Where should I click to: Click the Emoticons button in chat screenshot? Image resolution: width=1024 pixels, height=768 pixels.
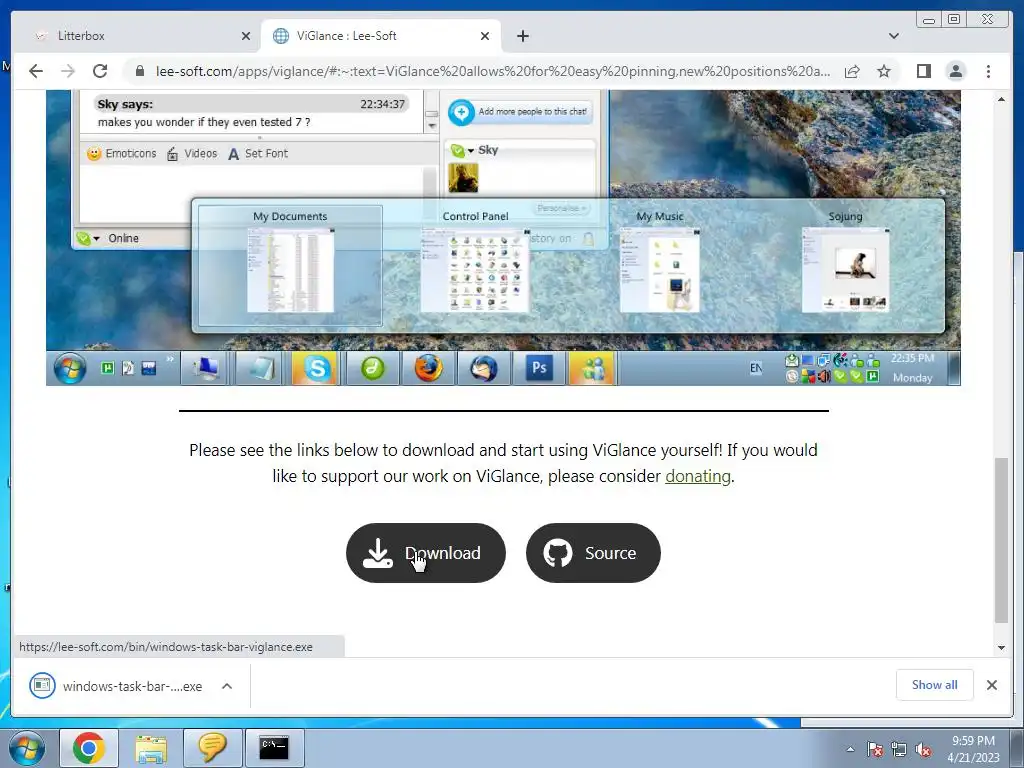[x=121, y=153]
